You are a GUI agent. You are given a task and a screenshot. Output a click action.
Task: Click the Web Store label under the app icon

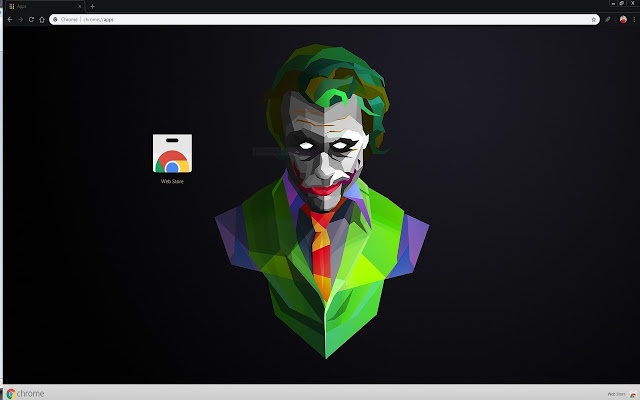click(x=172, y=181)
